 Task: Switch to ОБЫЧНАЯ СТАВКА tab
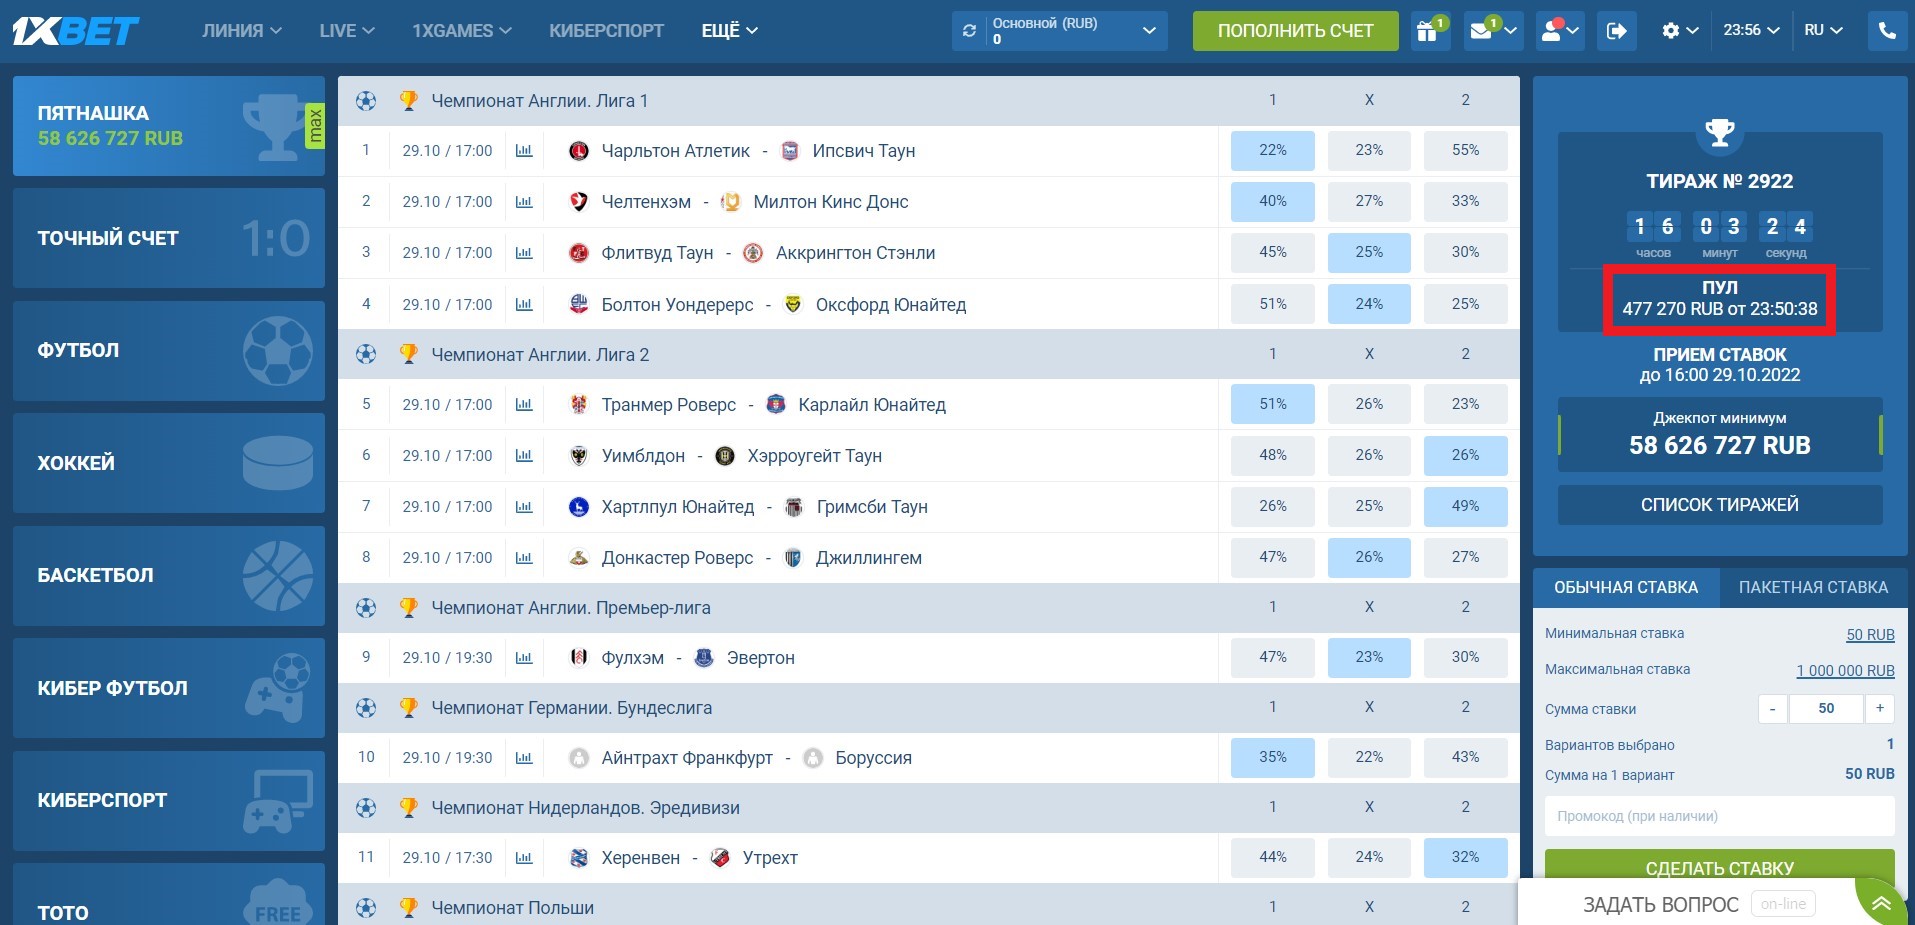tap(1626, 588)
